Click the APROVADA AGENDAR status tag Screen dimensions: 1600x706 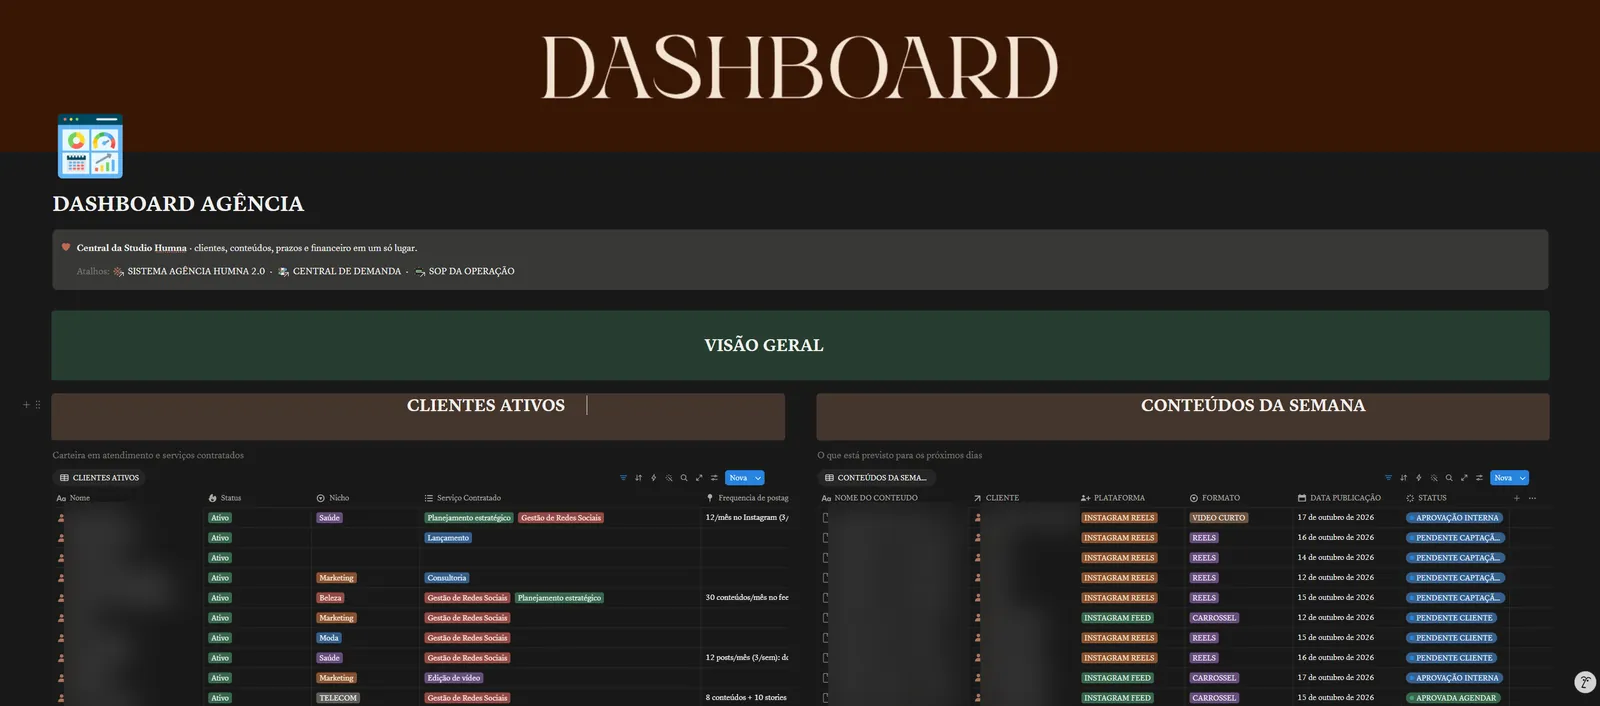pos(1452,698)
